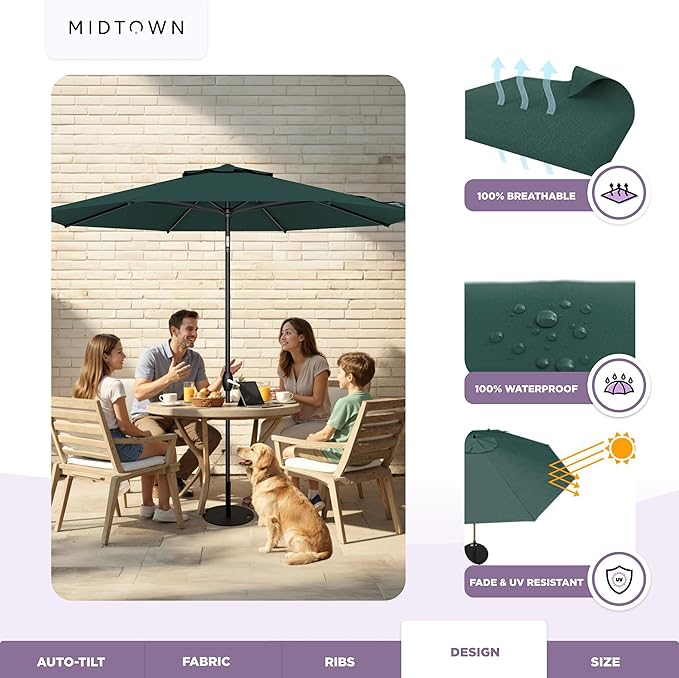Viewport: 679px width, 678px height.
Task: Click the 100% BREATHABLE label
Action: [526, 196]
